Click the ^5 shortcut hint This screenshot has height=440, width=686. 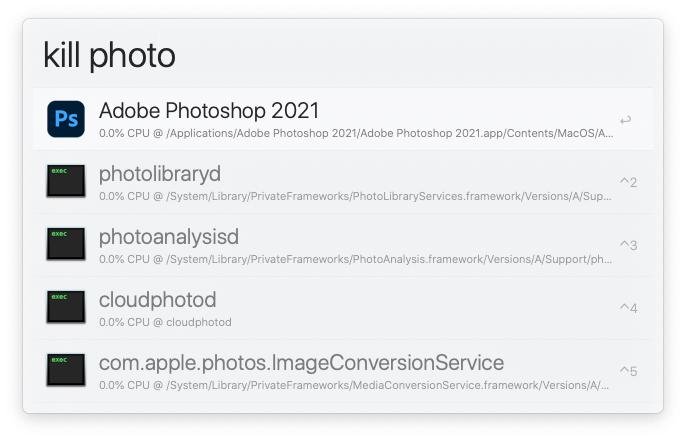coord(628,371)
